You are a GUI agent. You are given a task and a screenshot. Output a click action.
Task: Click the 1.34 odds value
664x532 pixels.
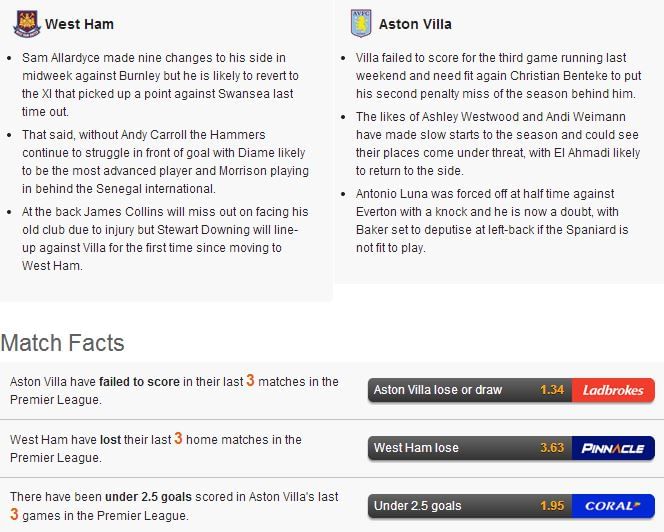click(552, 390)
